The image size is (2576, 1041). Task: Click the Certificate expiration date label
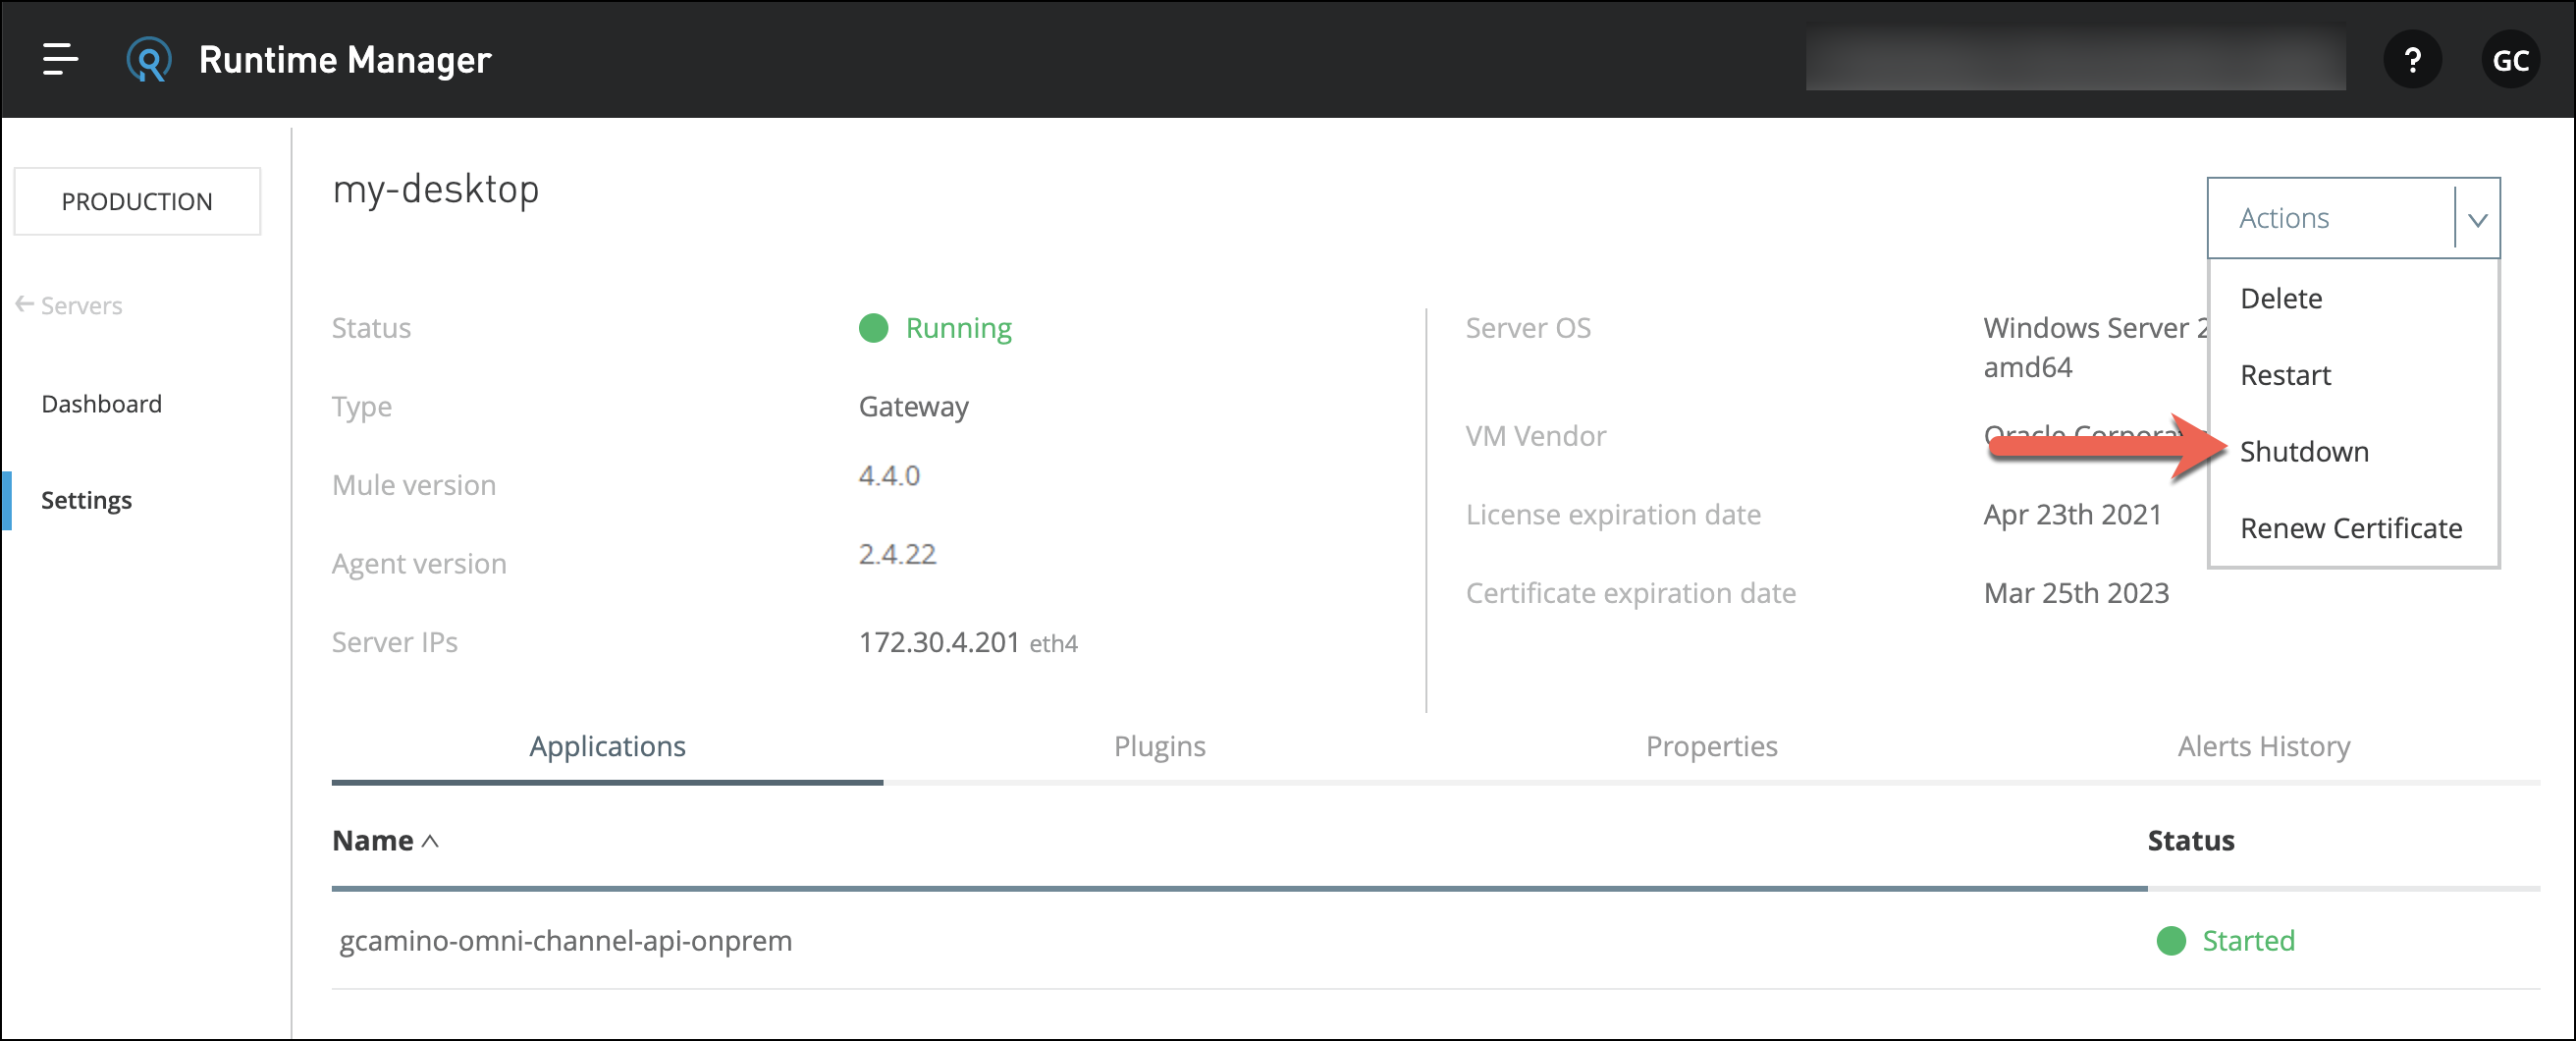1630,593
